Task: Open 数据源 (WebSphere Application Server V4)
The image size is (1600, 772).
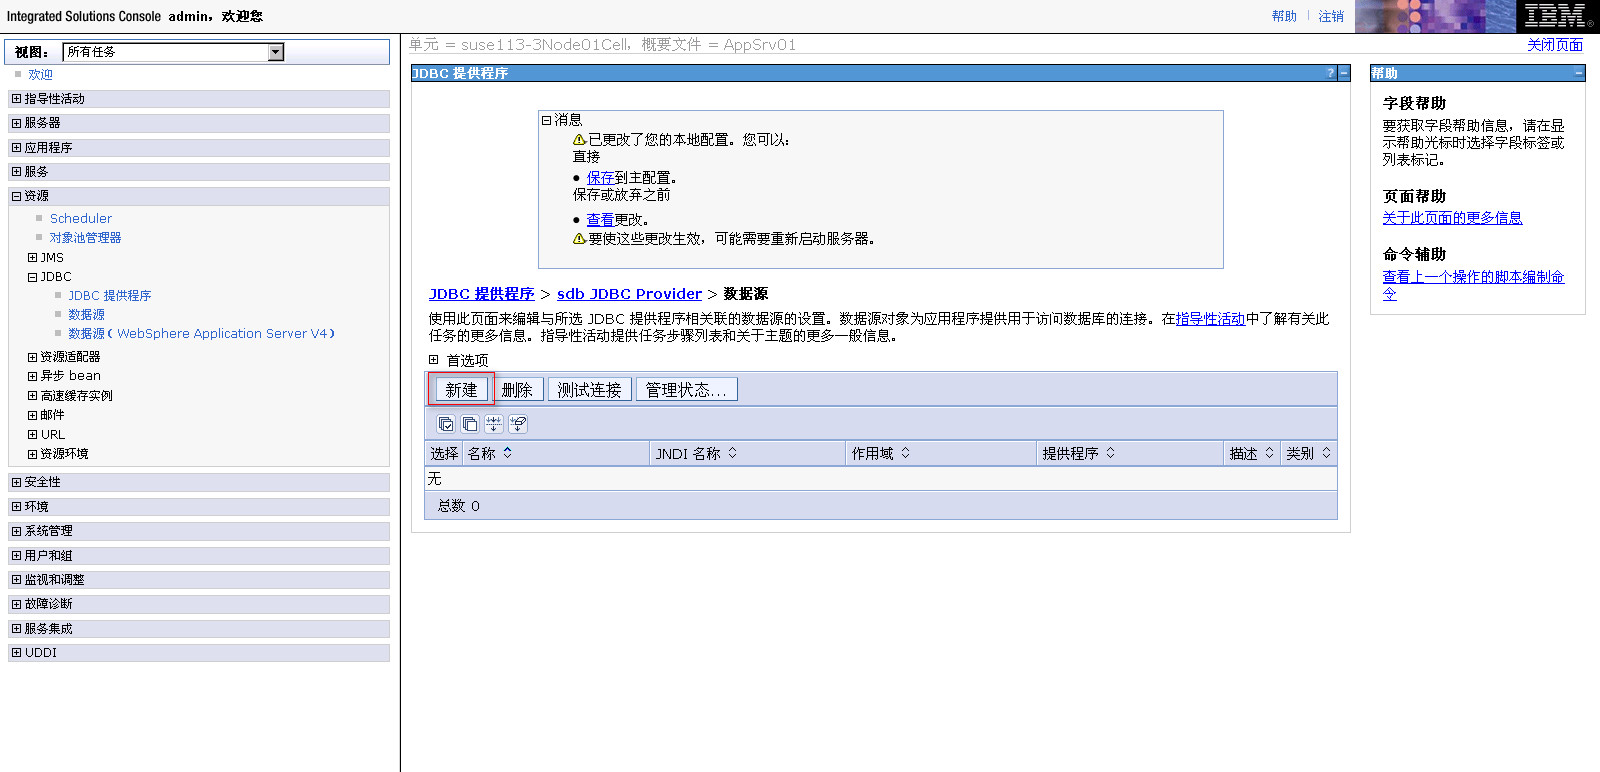Action: pos(201,334)
